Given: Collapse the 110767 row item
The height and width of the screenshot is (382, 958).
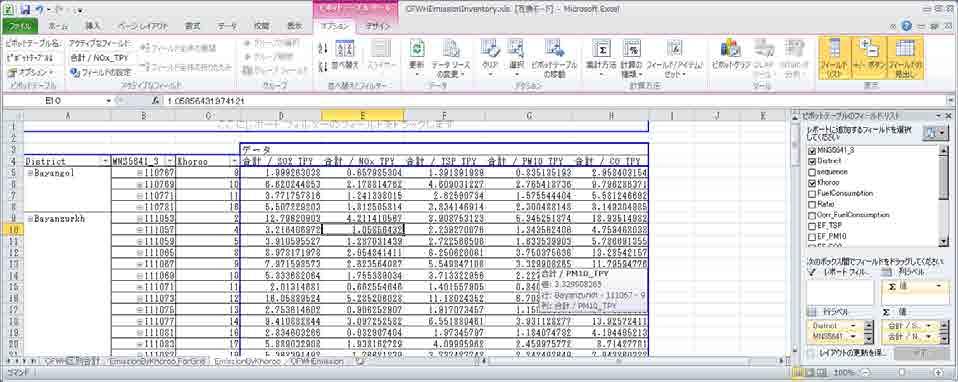Looking at the screenshot, I should point(139,173).
